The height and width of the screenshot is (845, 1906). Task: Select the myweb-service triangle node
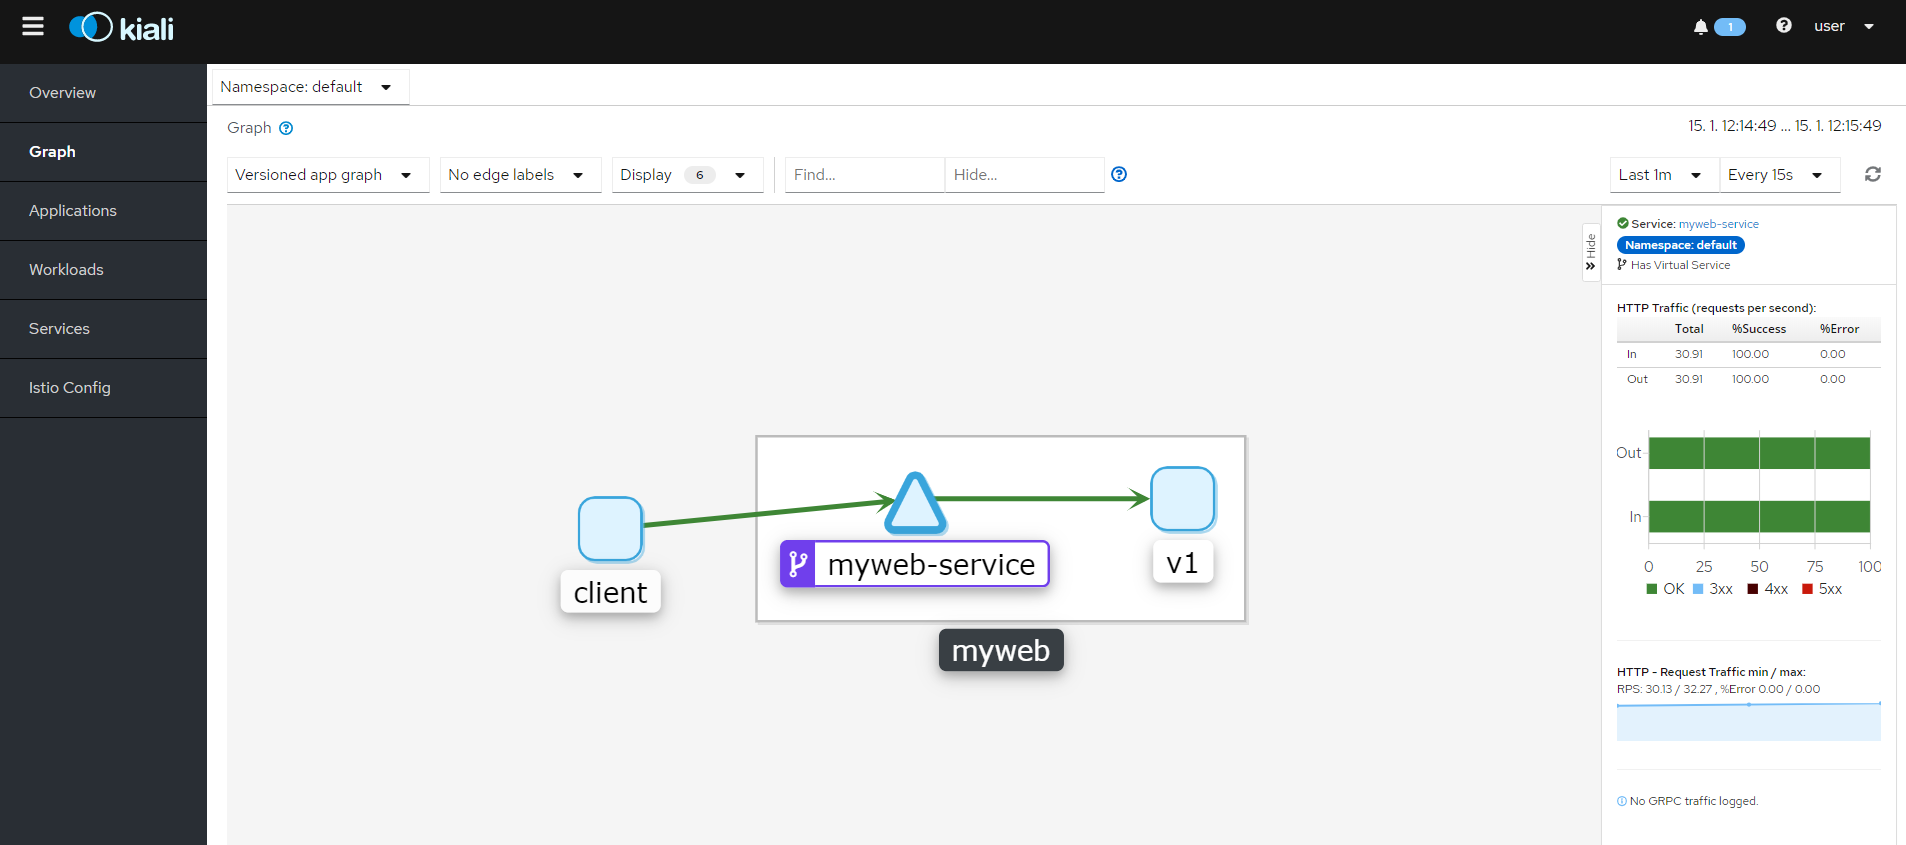tap(915, 503)
